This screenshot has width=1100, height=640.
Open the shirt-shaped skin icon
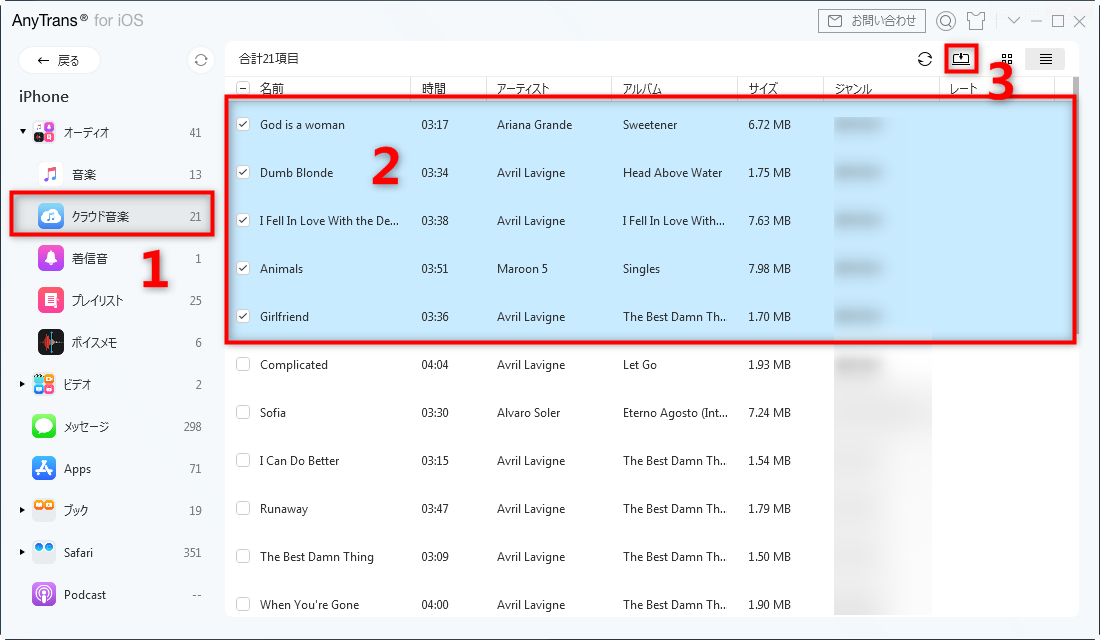click(x=976, y=21)
